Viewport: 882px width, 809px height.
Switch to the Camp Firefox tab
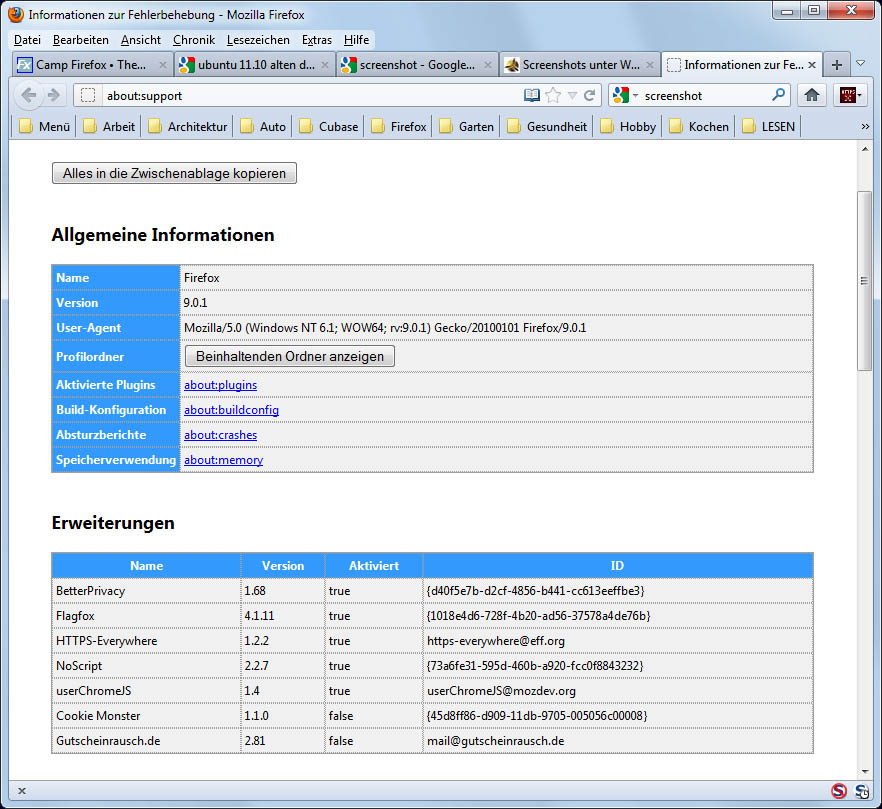click(90, 65)
